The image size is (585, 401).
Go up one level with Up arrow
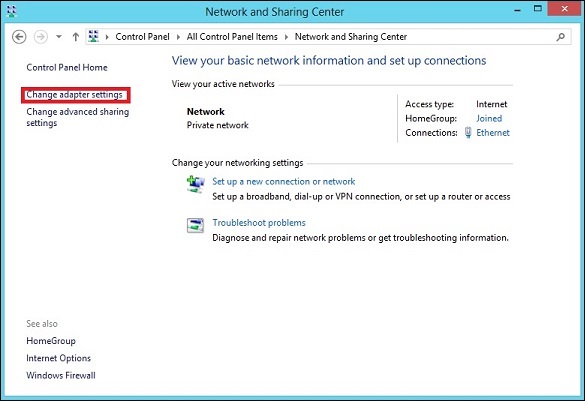(76, 37)
